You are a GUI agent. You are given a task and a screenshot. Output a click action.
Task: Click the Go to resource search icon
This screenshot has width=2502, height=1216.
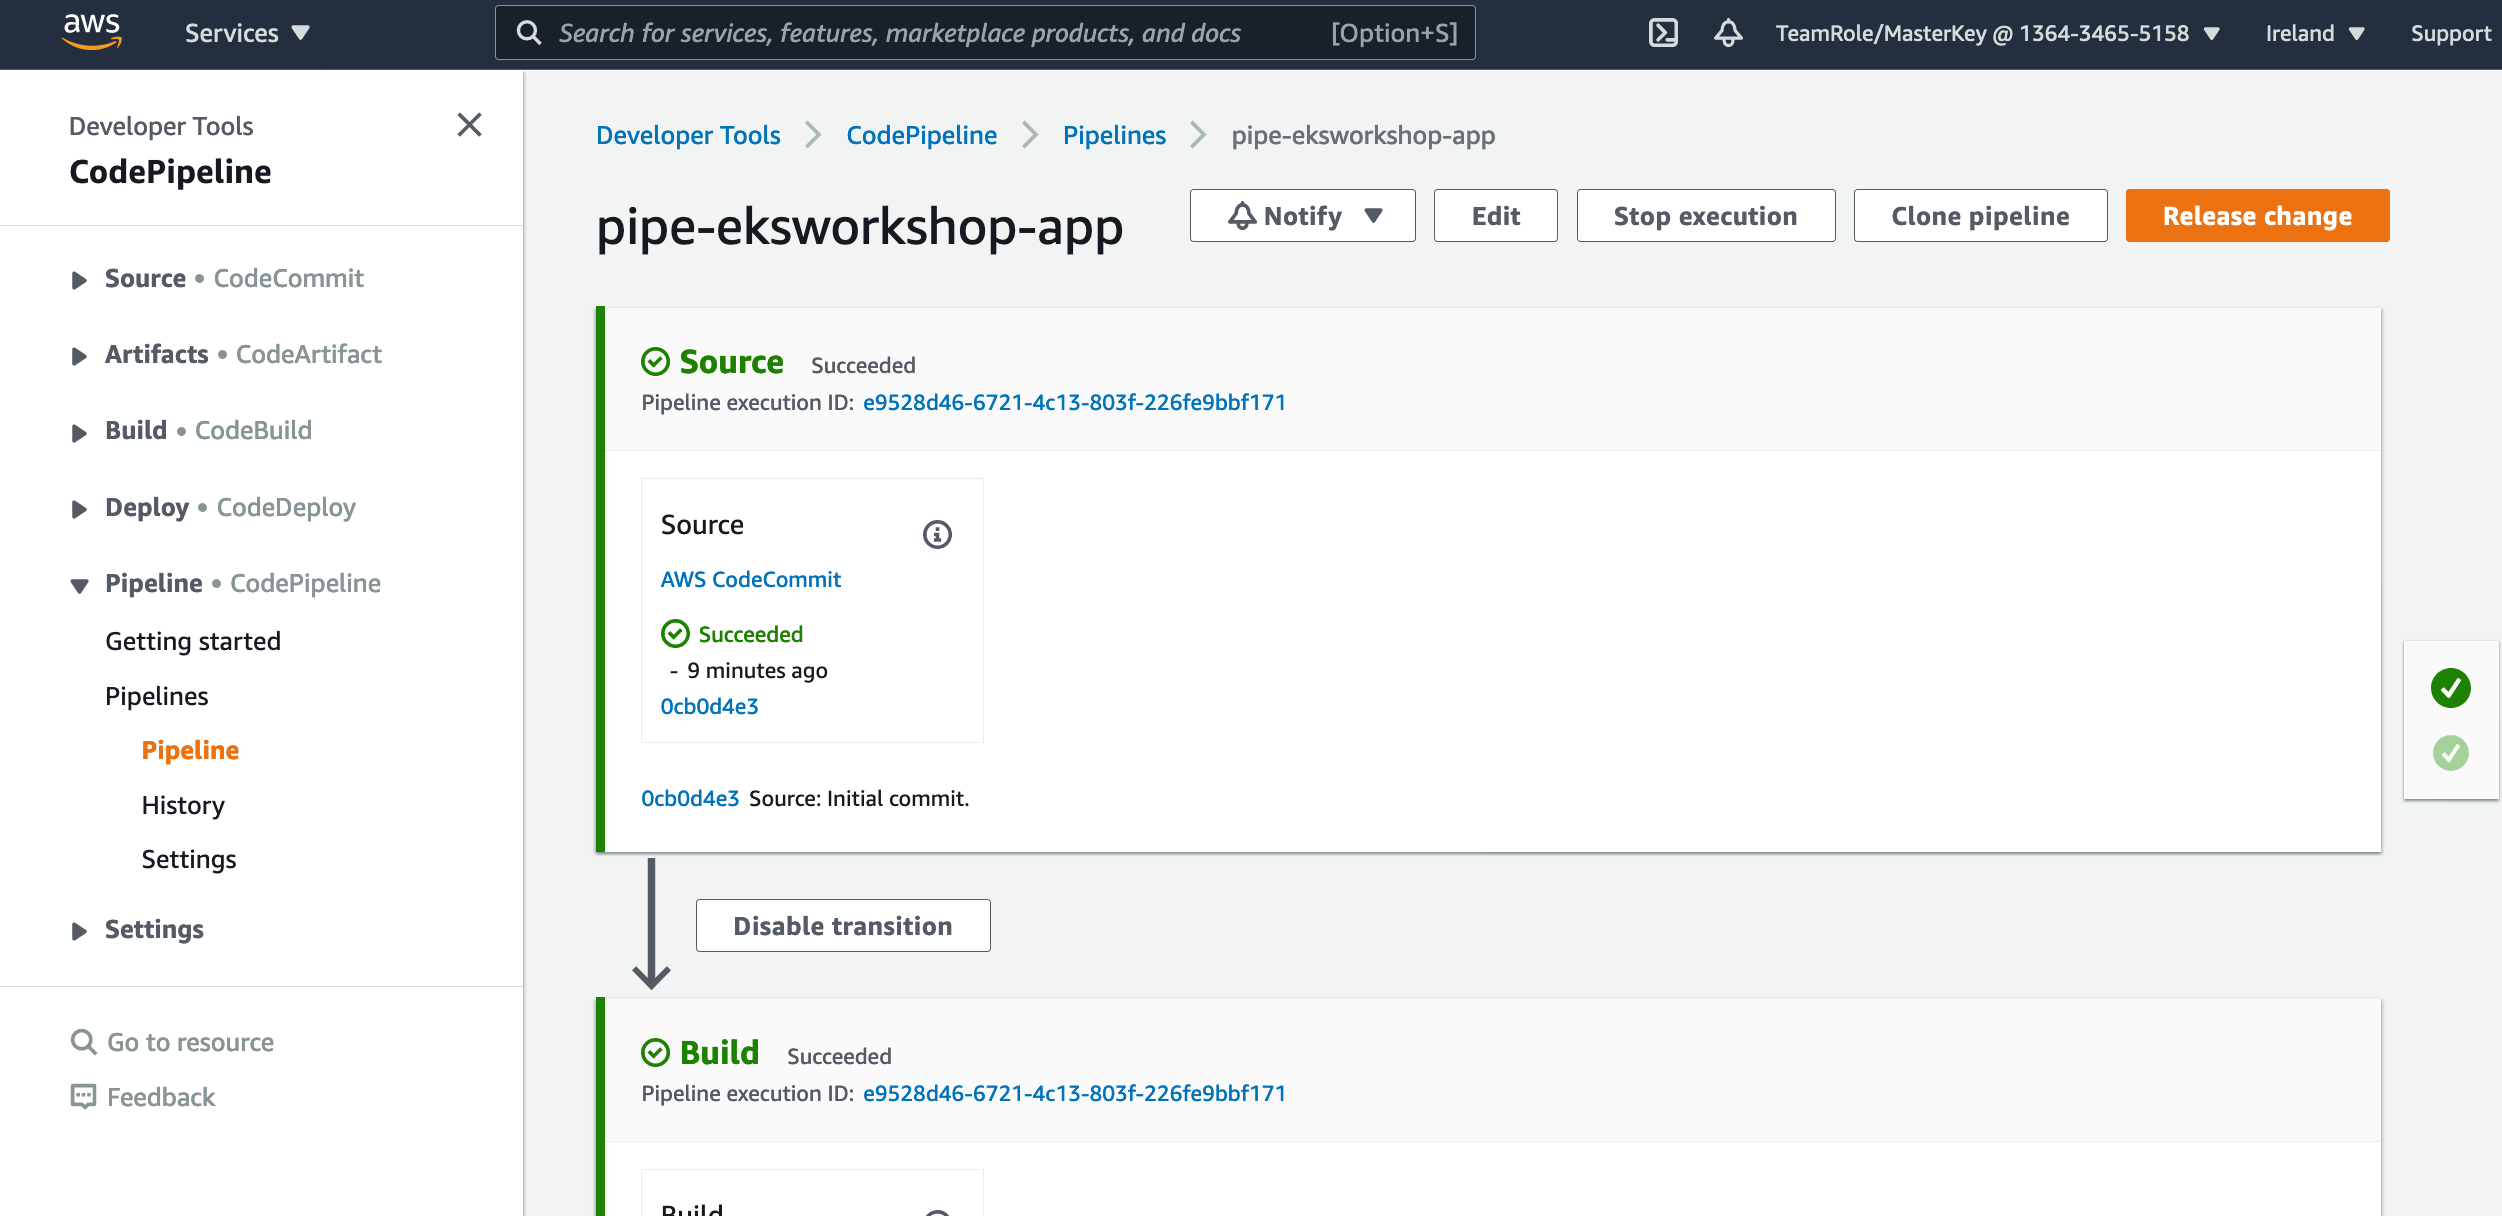pyautogui.click(x=83, y=1042)
